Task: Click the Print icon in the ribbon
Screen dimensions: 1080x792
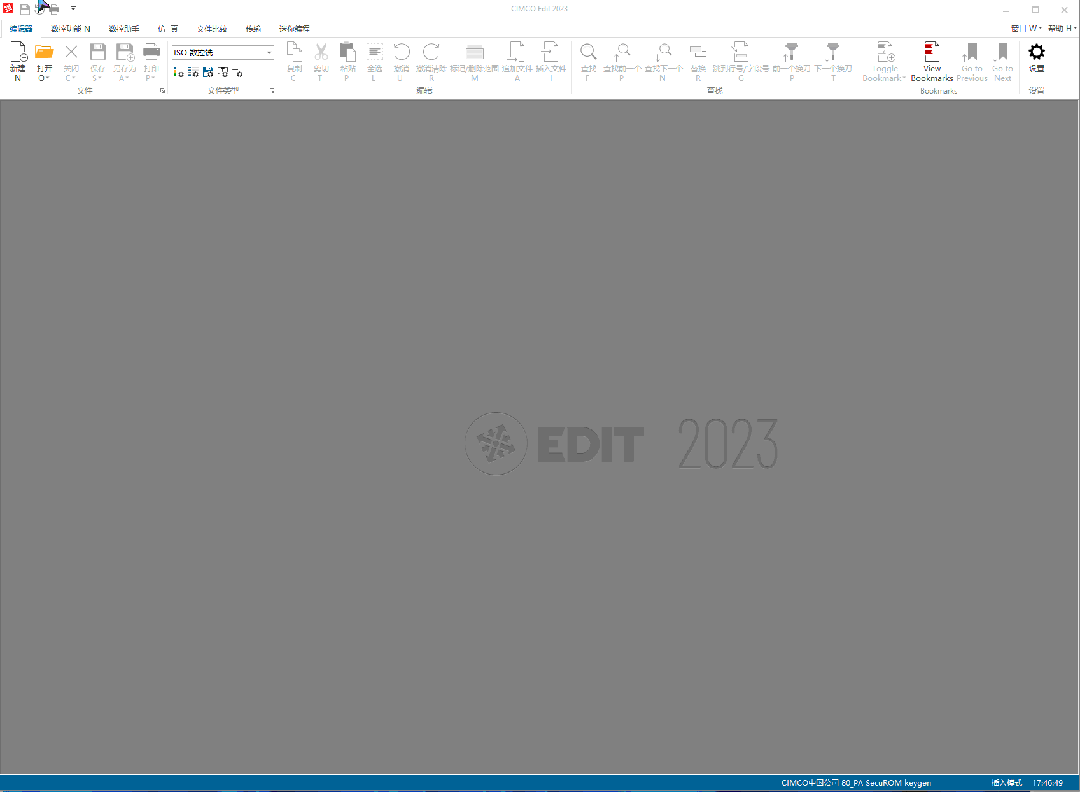Action: click(151, 52)
